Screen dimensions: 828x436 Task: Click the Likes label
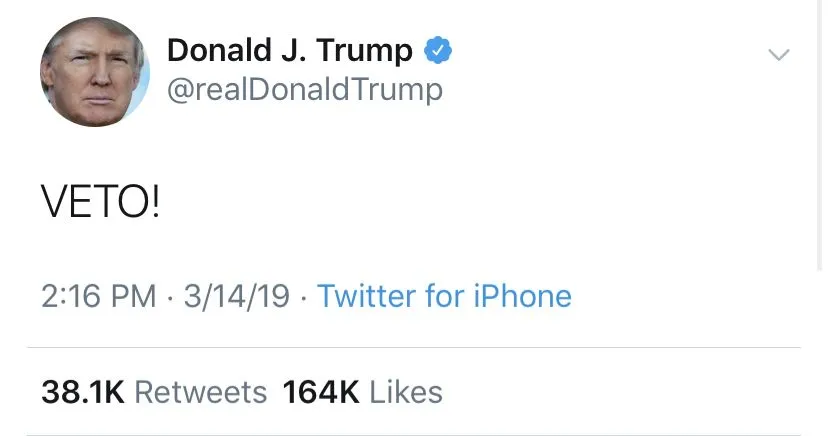[x=406, y=392]
